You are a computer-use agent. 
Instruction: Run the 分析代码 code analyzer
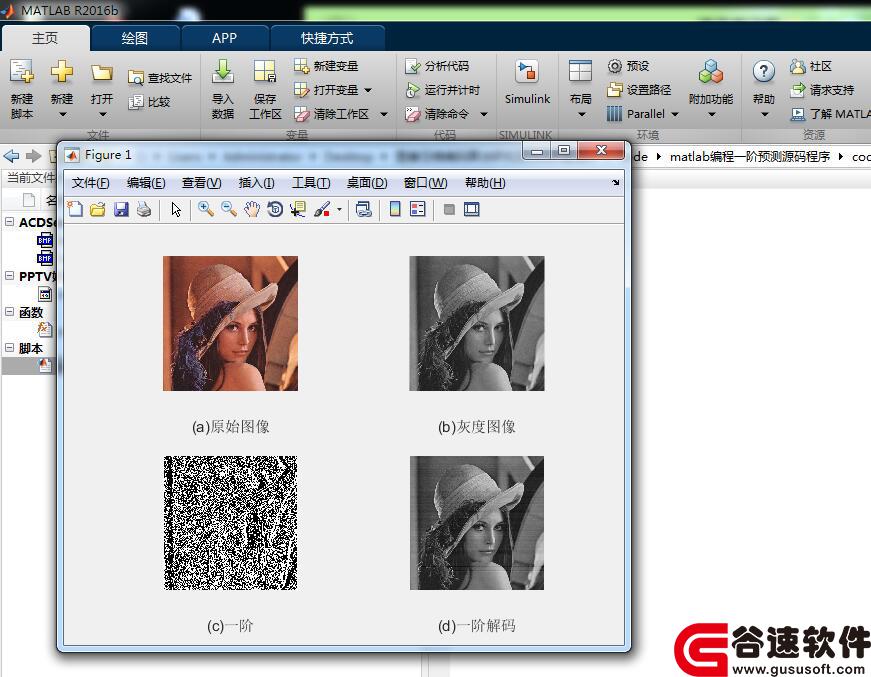tap(437, 66)
